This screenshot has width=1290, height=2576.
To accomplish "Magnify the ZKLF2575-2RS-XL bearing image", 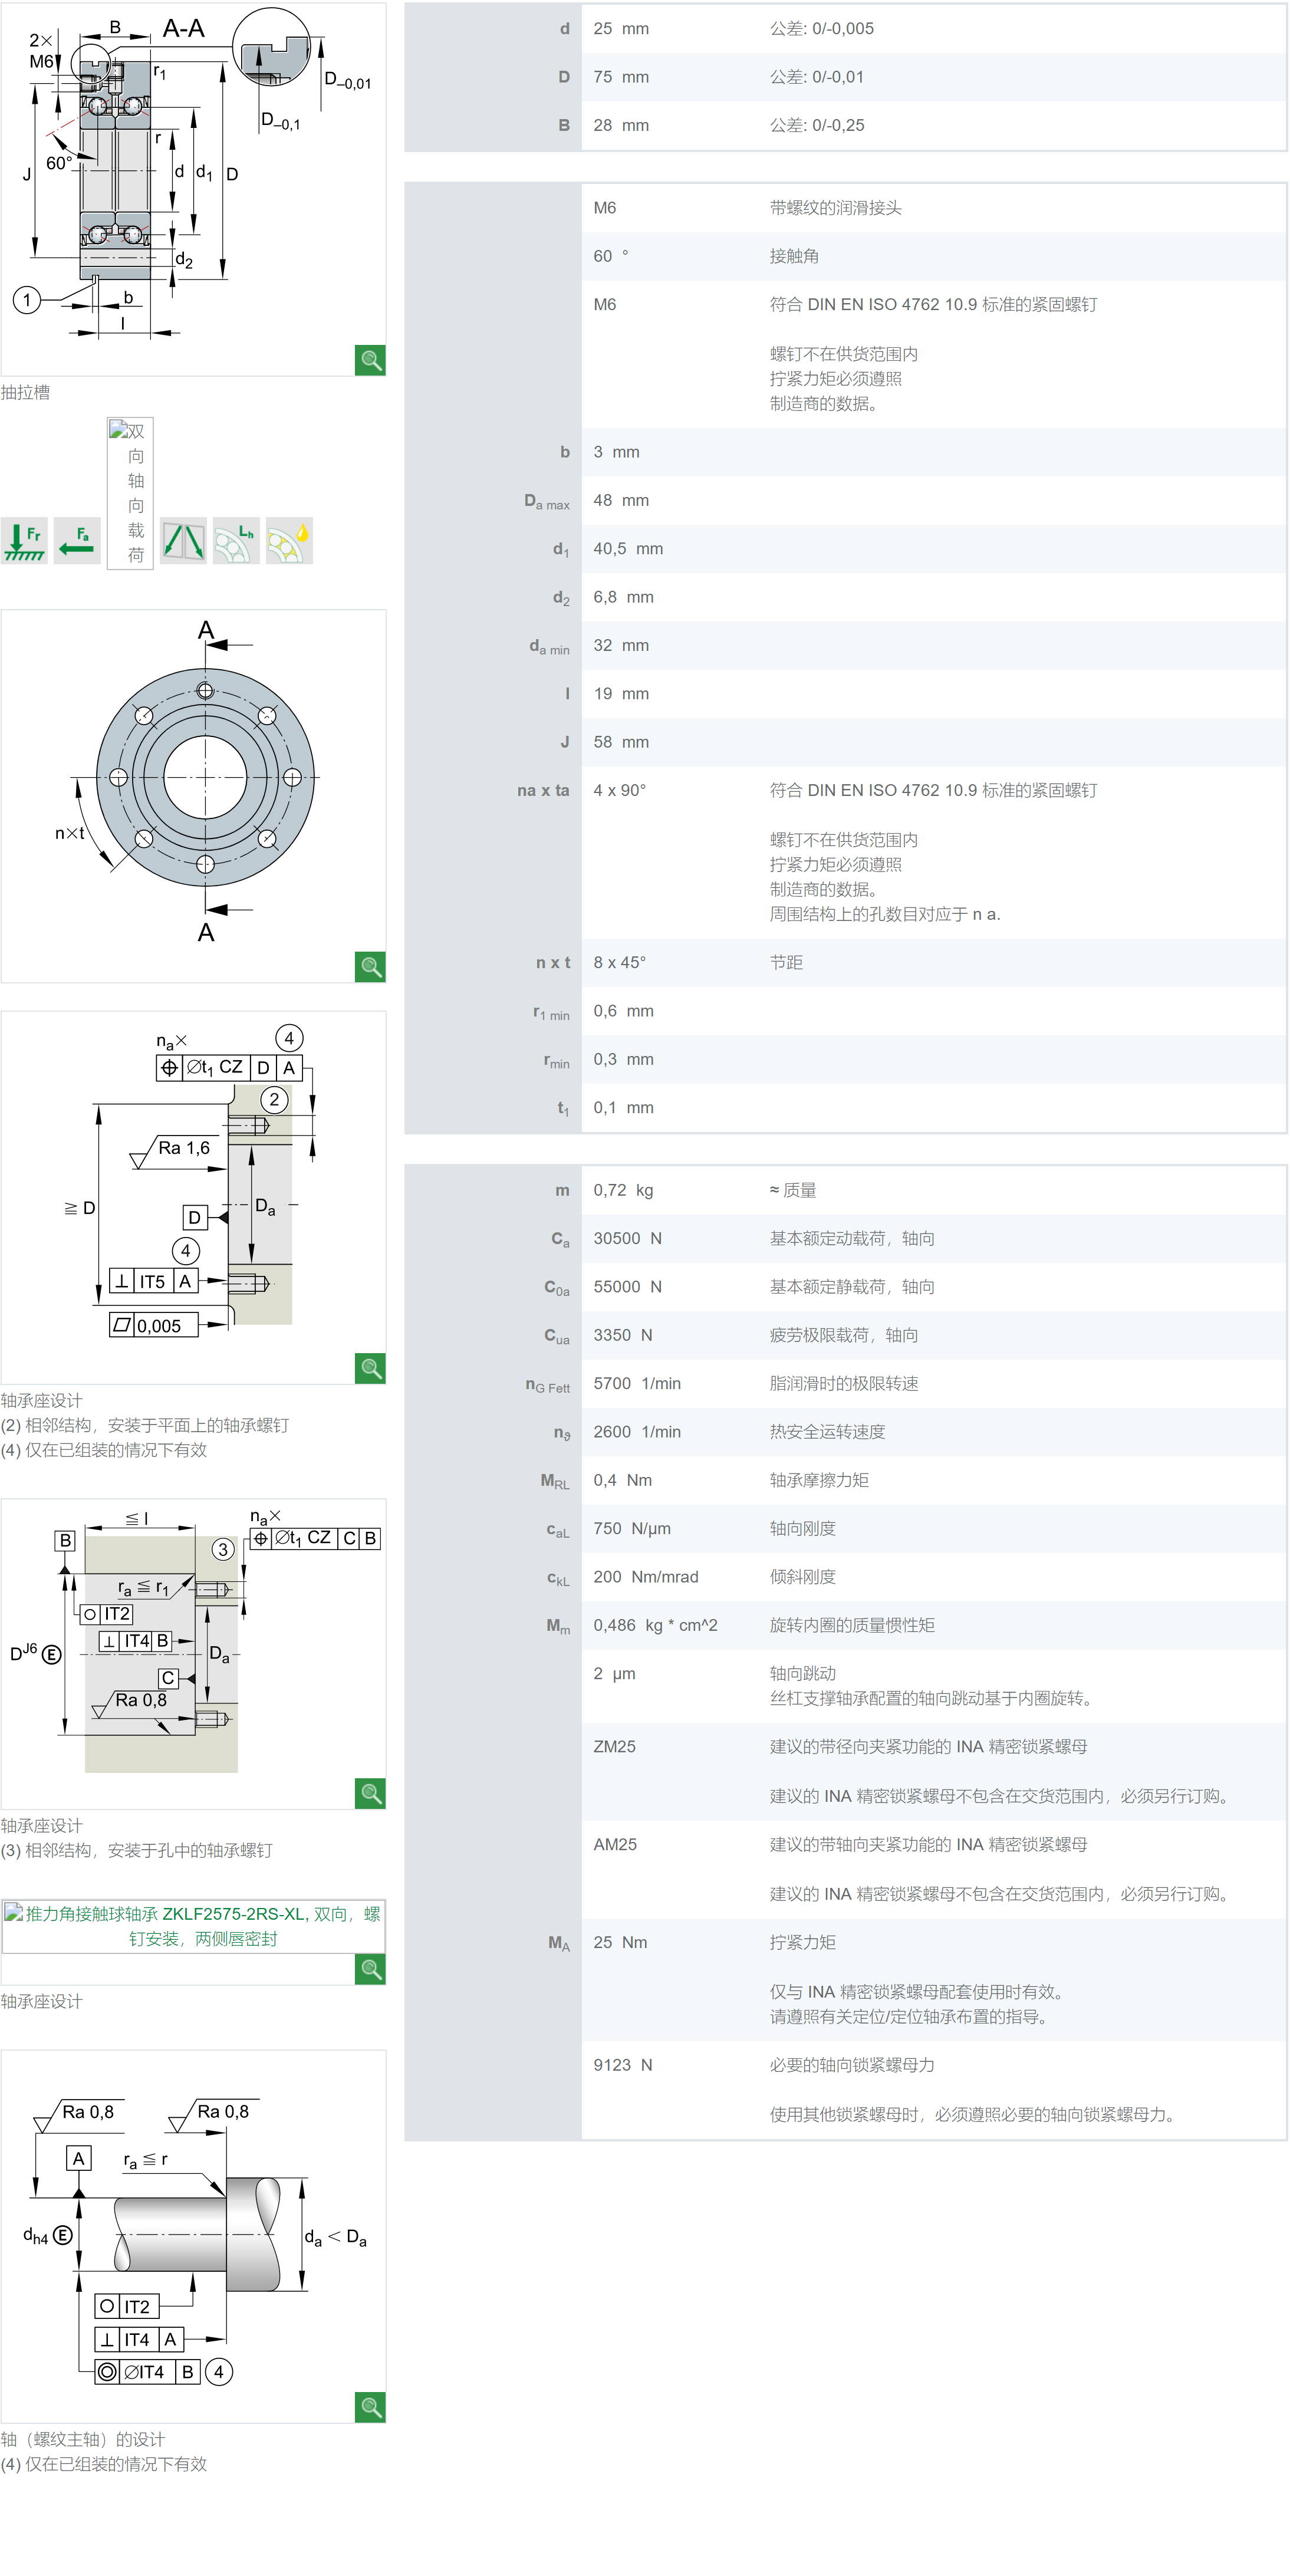I will 370,1969.
